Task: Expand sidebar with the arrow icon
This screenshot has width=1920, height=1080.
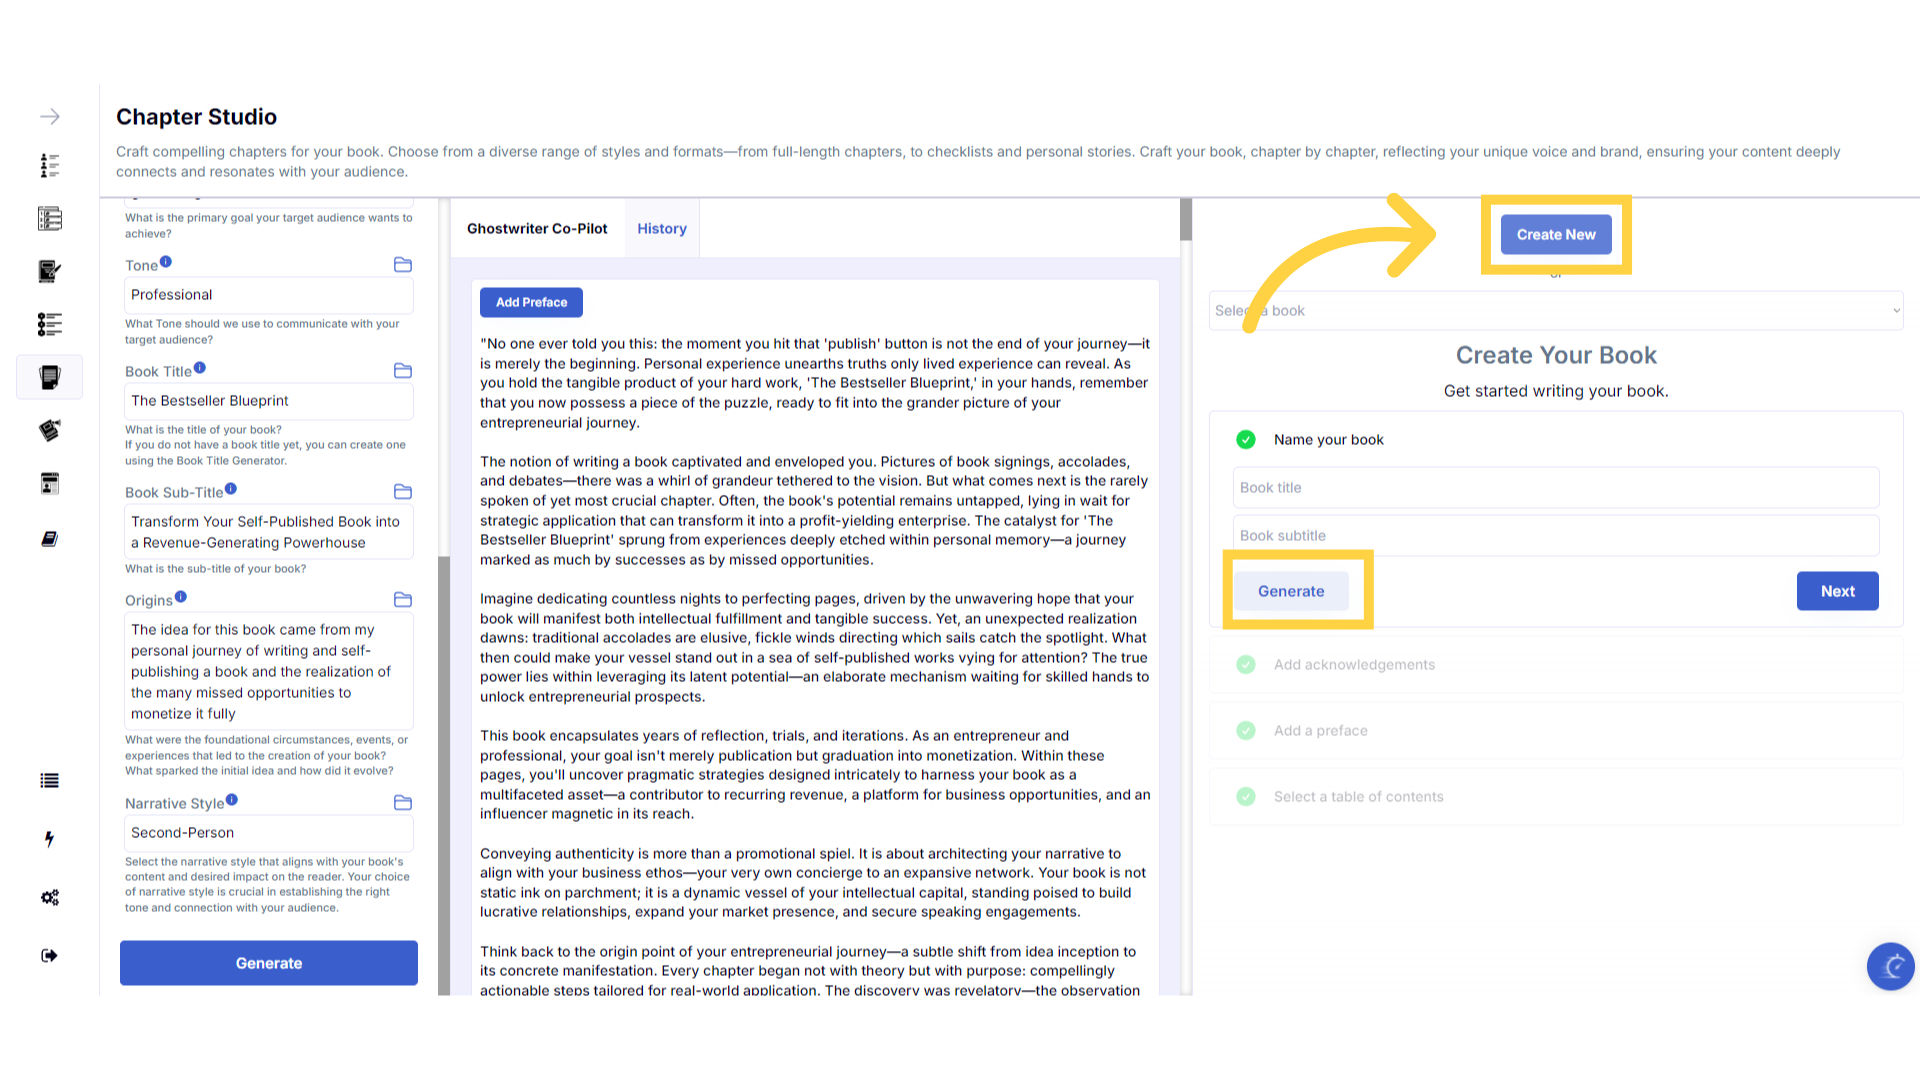Action: click(x=50, y=117)
